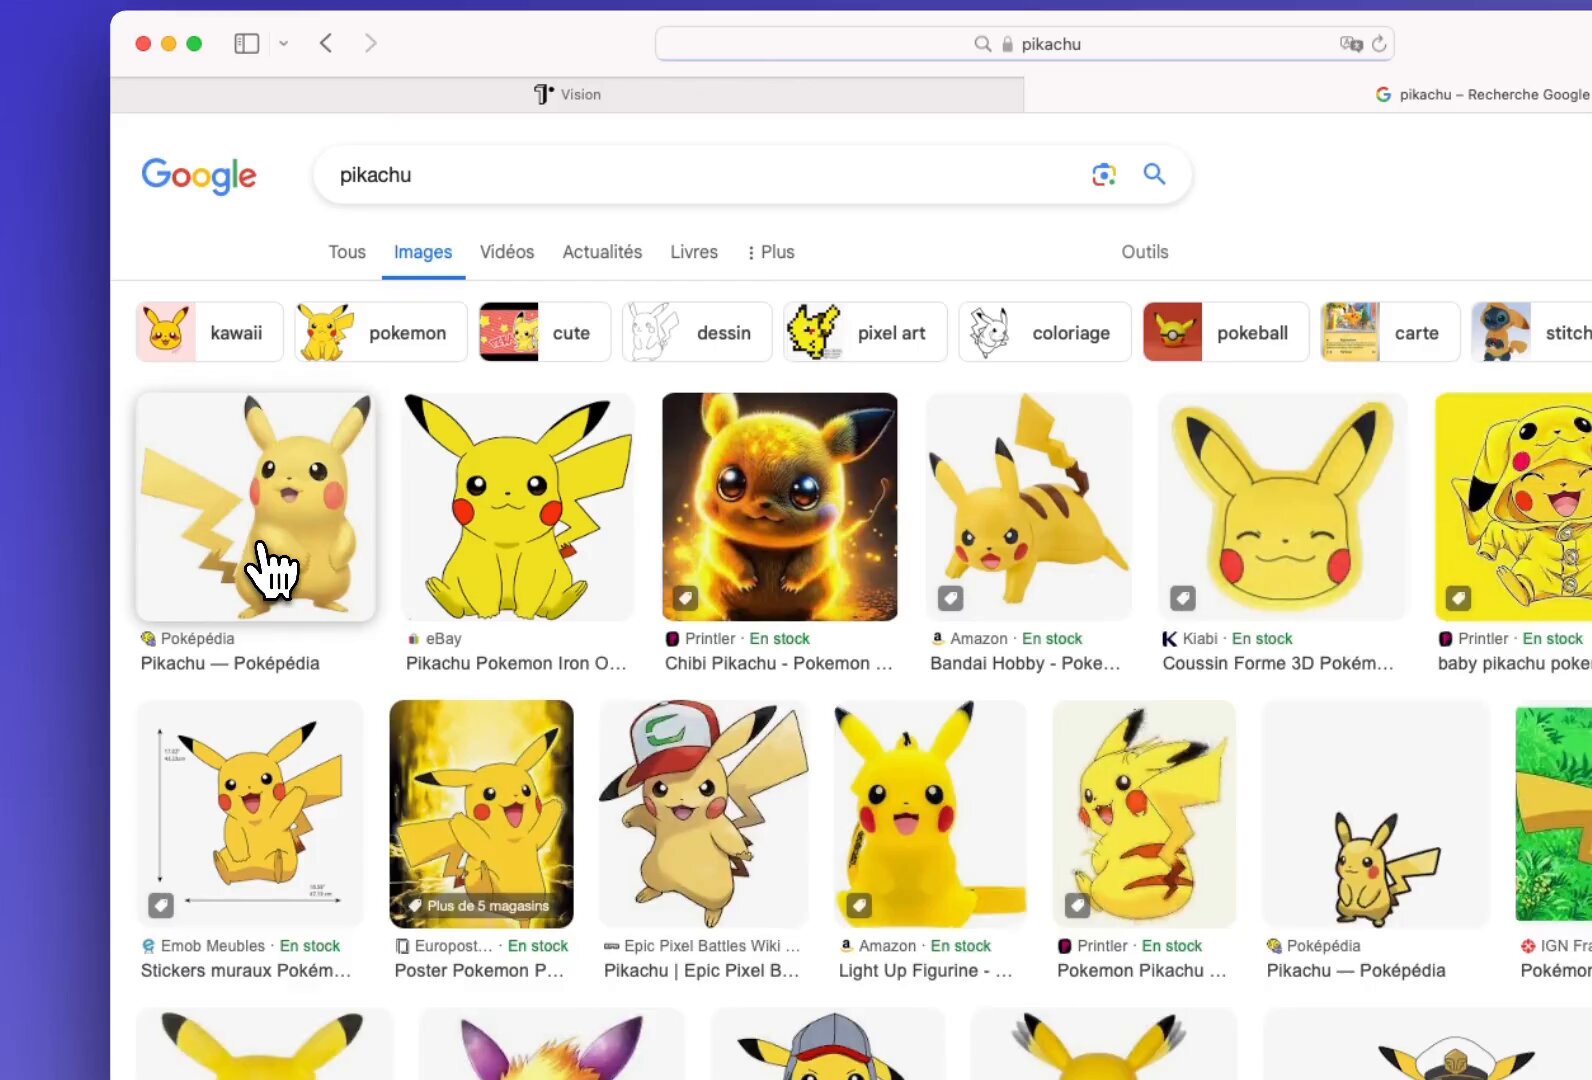Switch to the Vision browser tab
This screenshot has width=1592, height=1080.
pos(567,94)
